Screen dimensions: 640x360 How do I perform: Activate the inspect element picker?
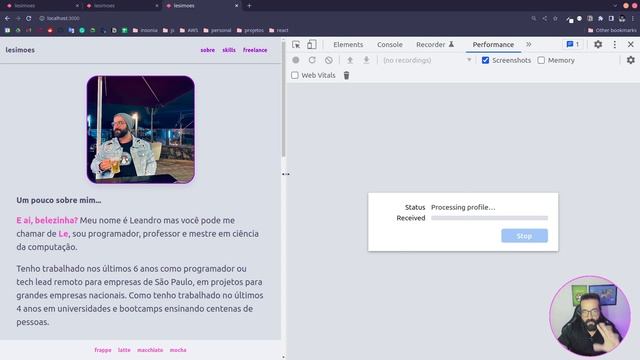(x=296, y=44)
